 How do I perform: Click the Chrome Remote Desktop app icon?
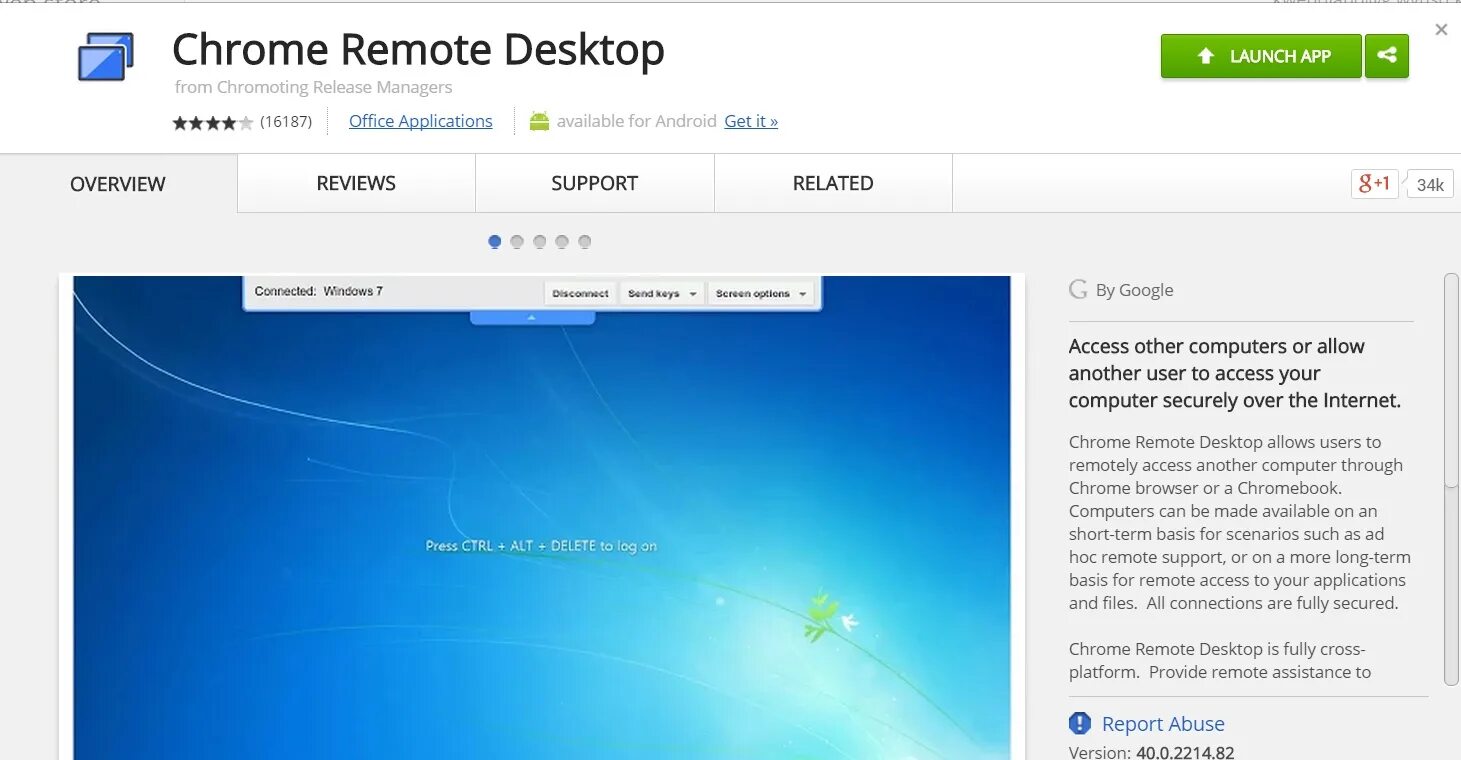(105, 56)
